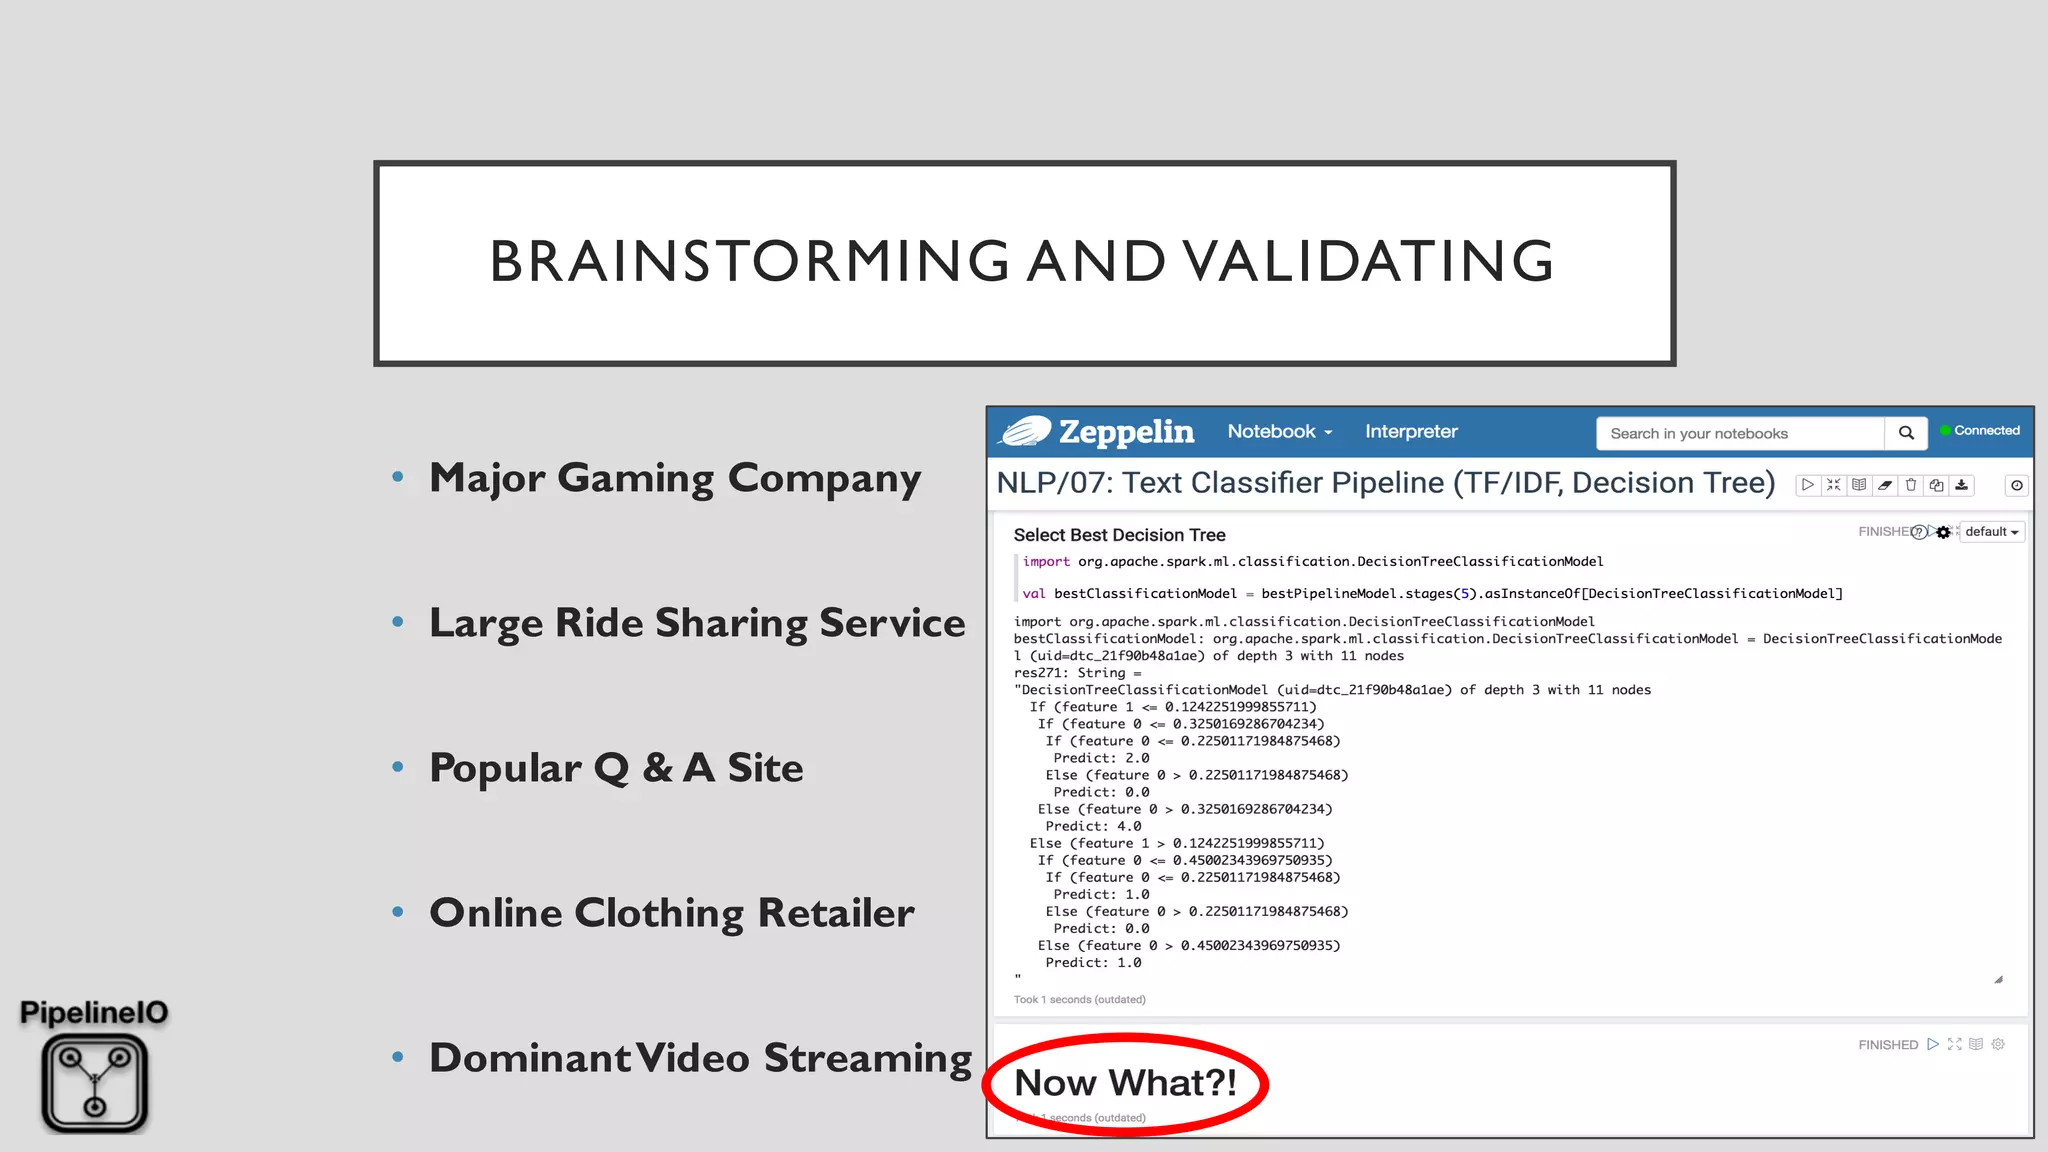Click the PipelineIO flux capacitor logo

click(x=95, y=1084)
